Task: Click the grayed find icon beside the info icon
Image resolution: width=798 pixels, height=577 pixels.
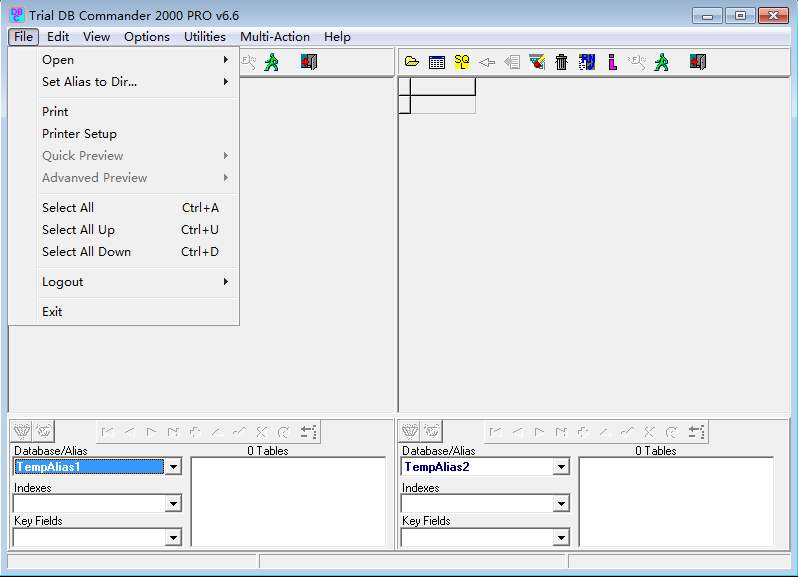Action: point(637,62)
